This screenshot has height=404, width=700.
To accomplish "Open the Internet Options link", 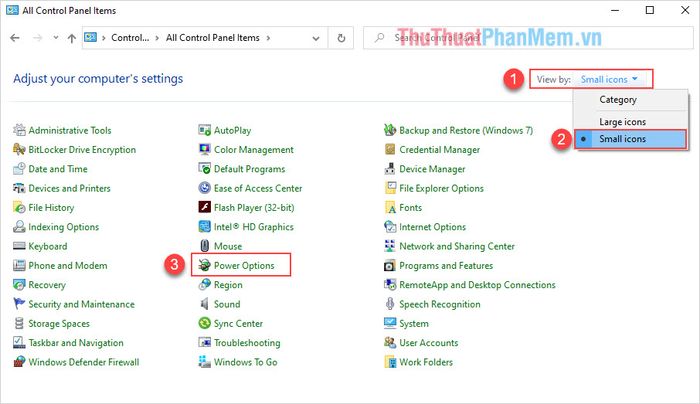I will [432, 227].
